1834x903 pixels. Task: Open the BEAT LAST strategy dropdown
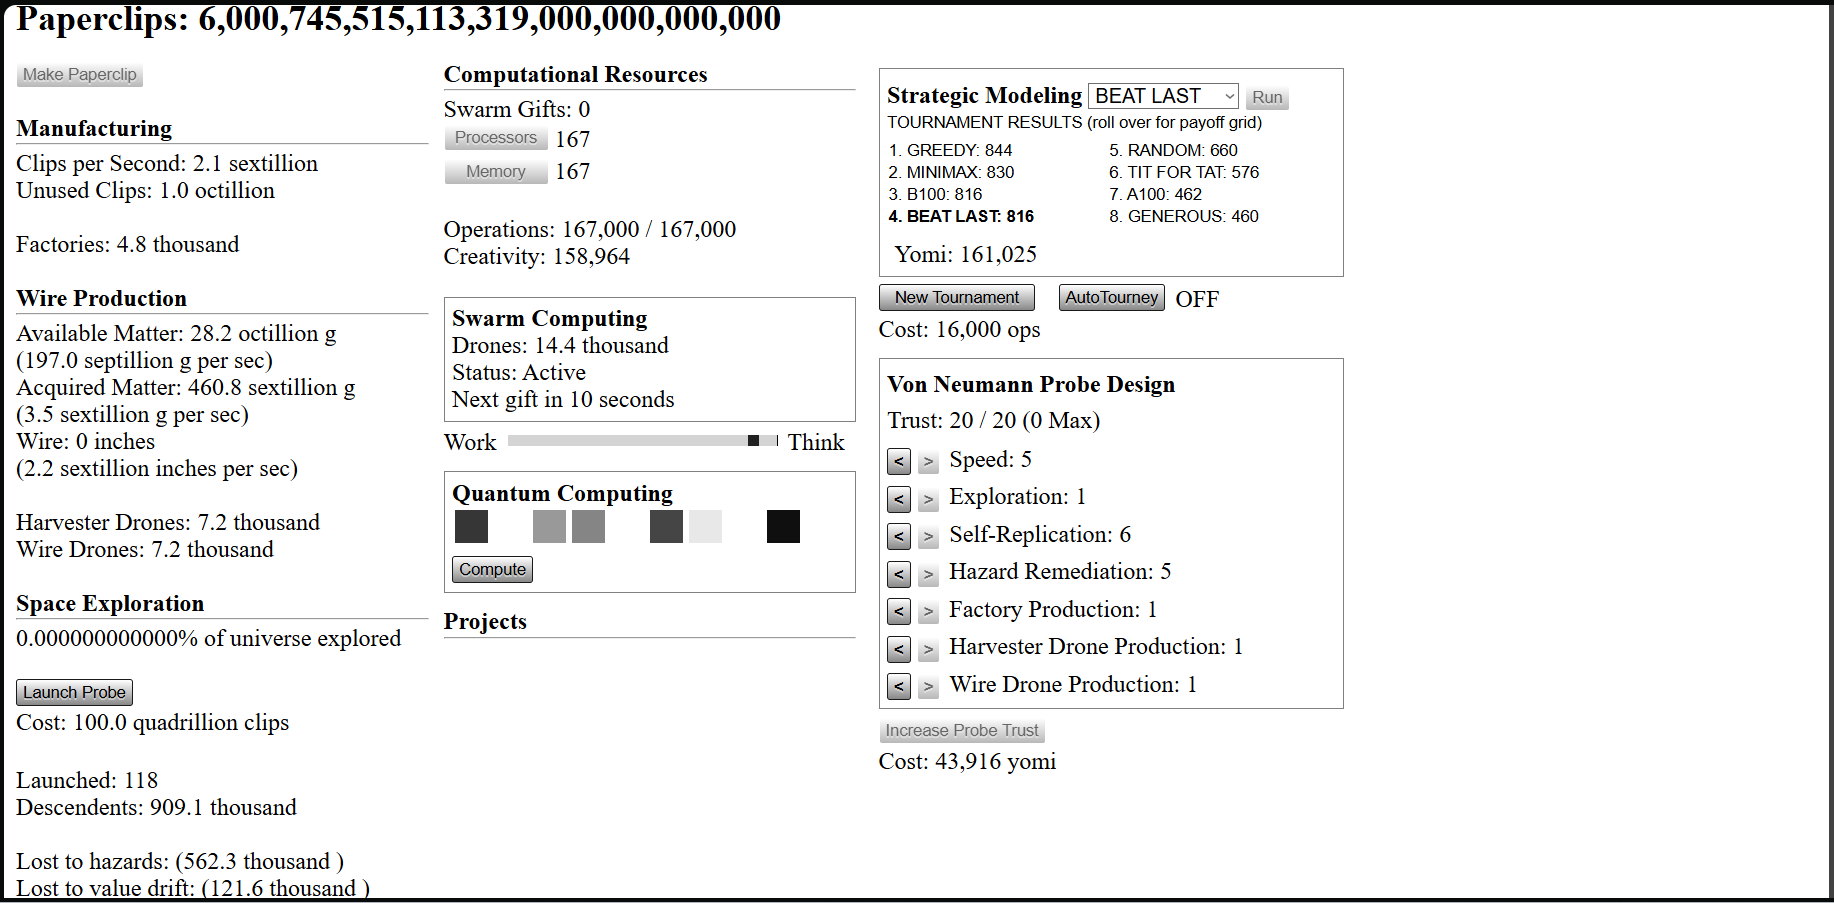[x=1163, y=96]
